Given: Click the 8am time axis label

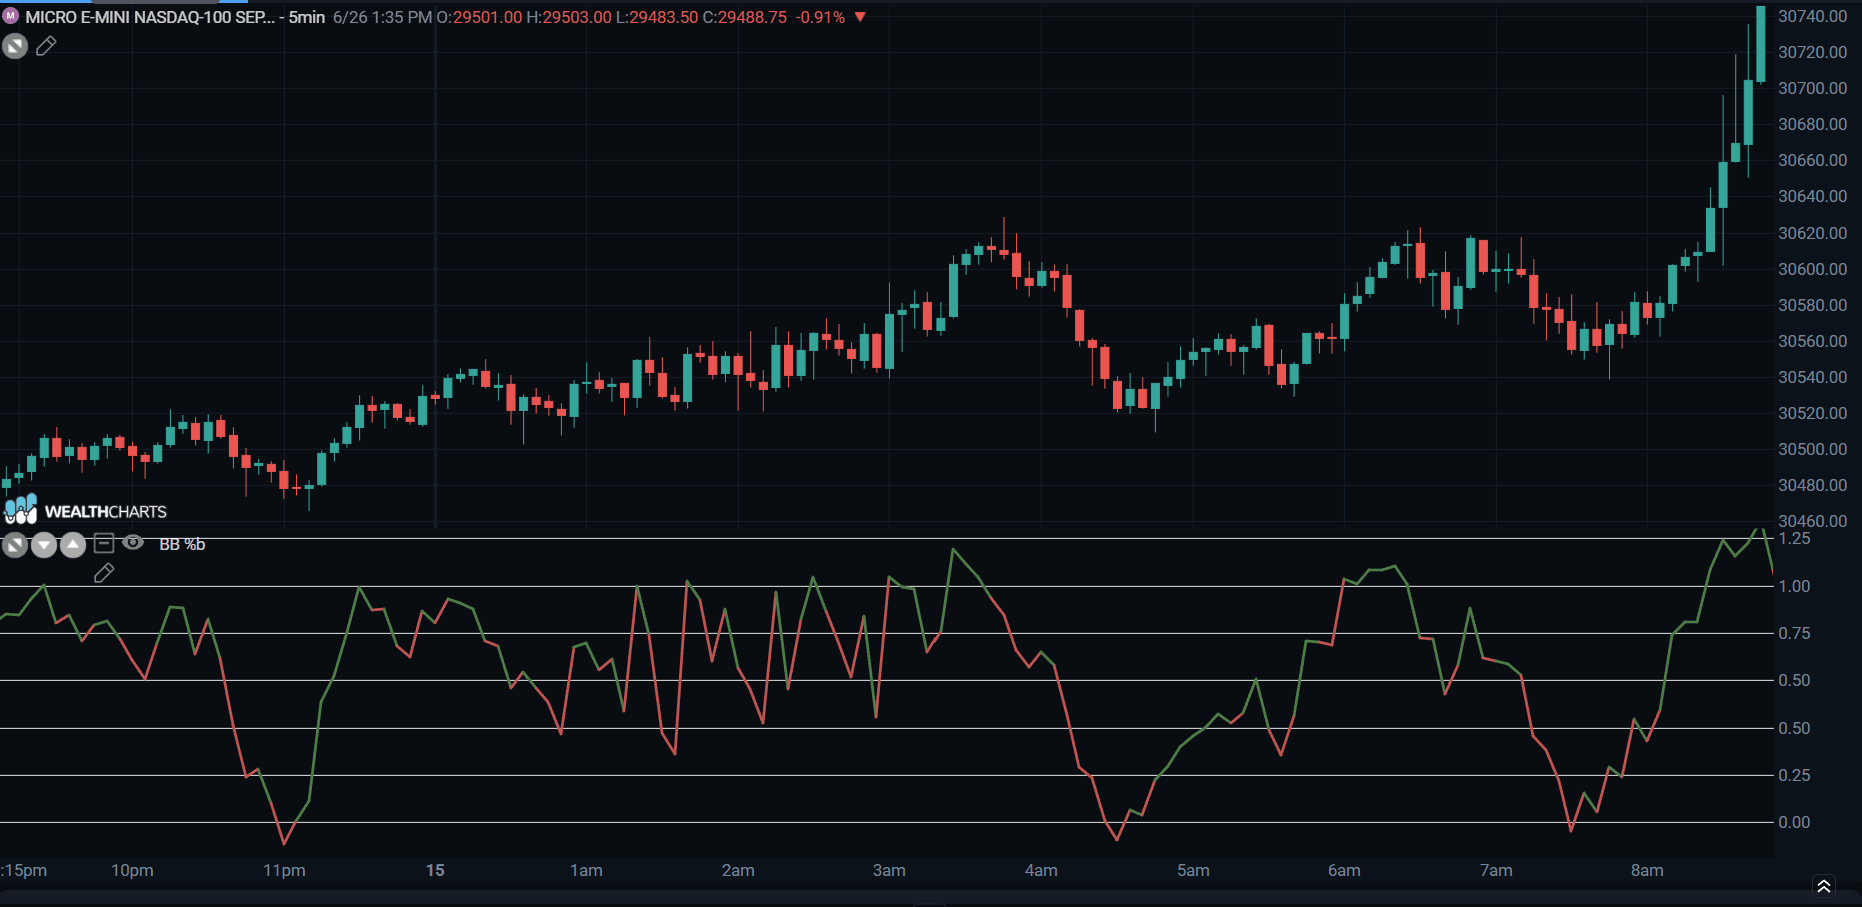Looking at the screenshot, I should click(x=1647, y=870).
